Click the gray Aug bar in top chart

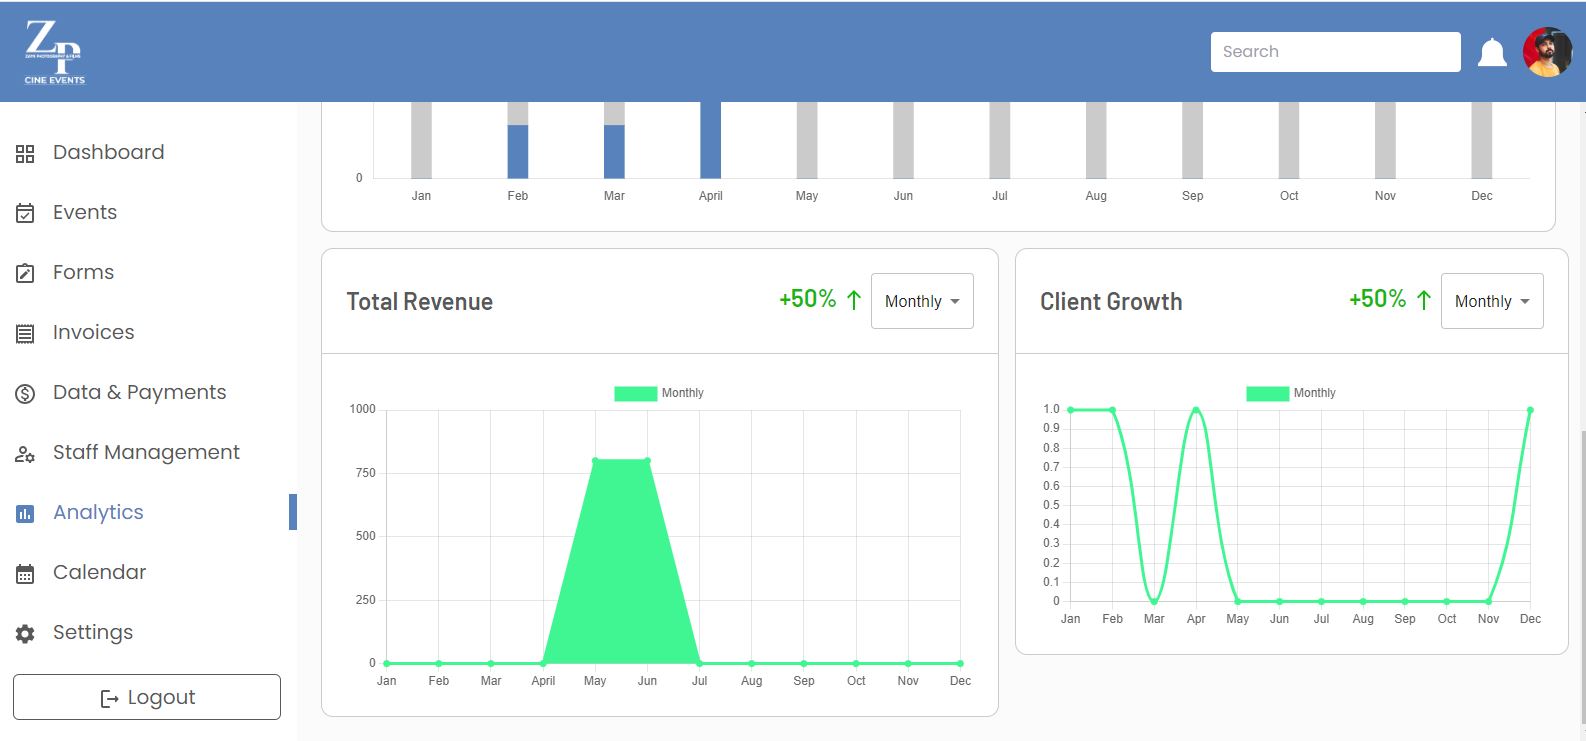click(1096, 140)
